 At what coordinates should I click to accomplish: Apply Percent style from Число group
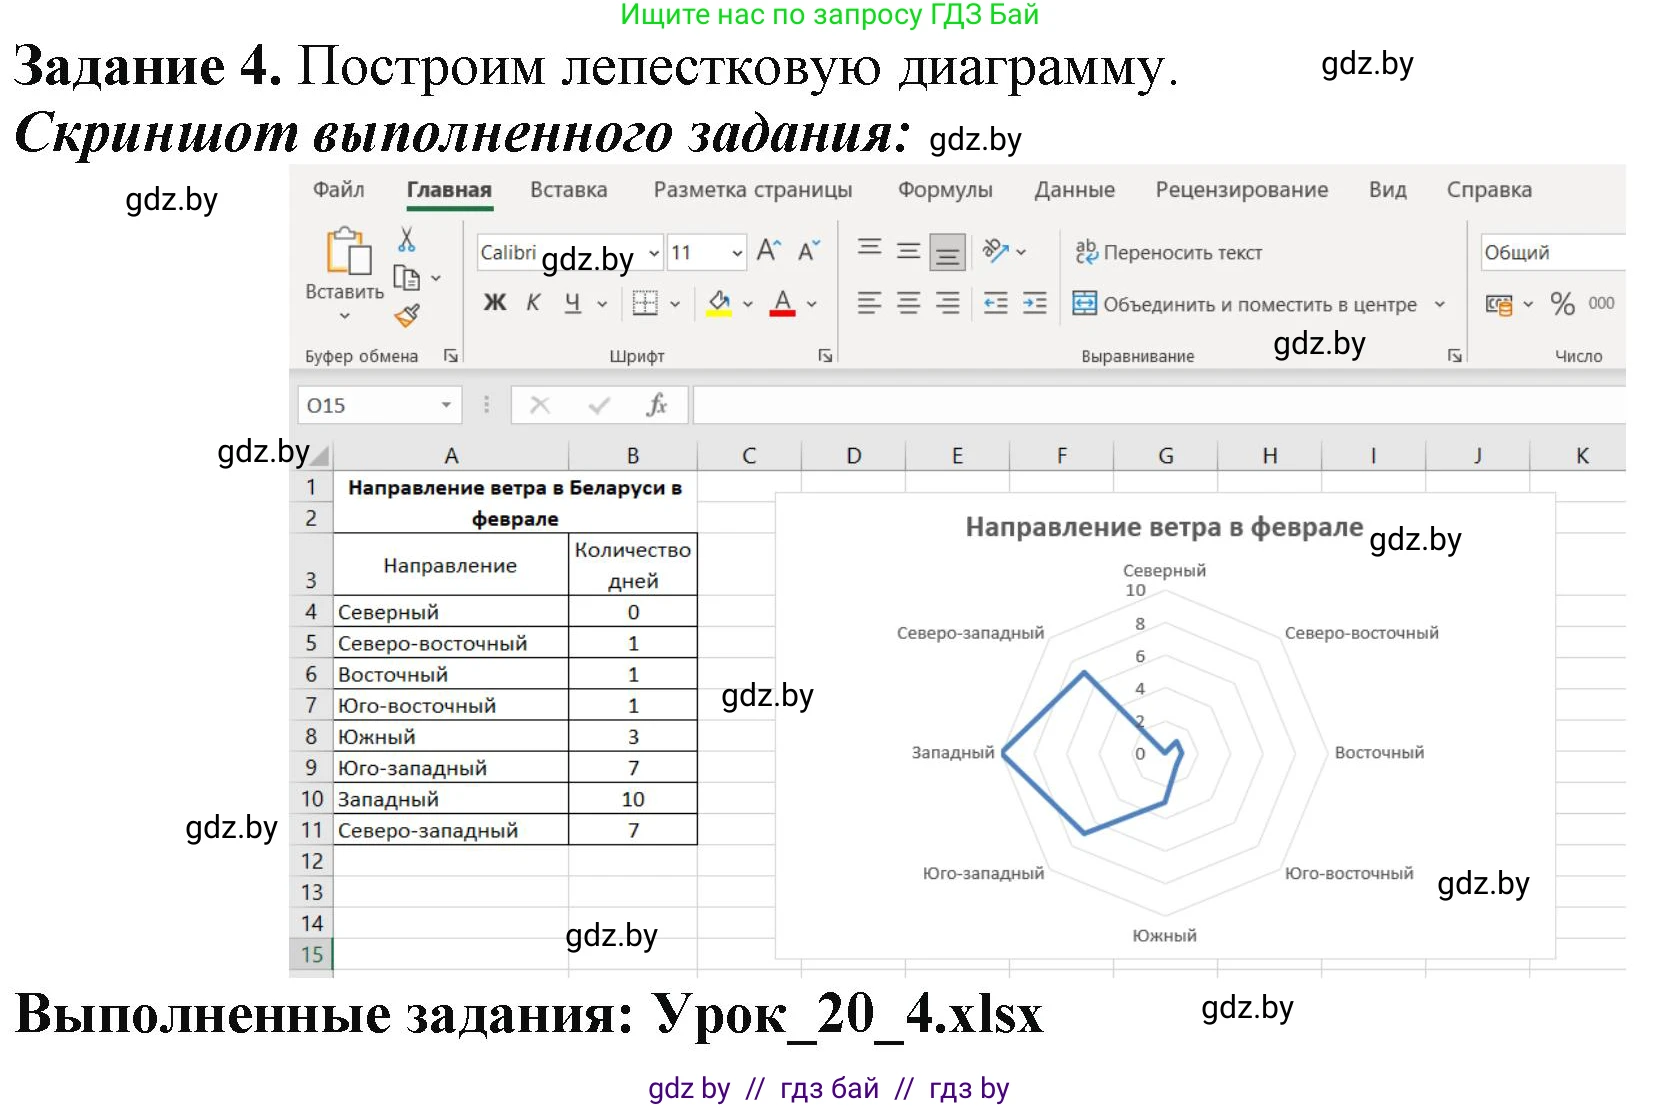pyautogui.click(x=1562, y=305)
